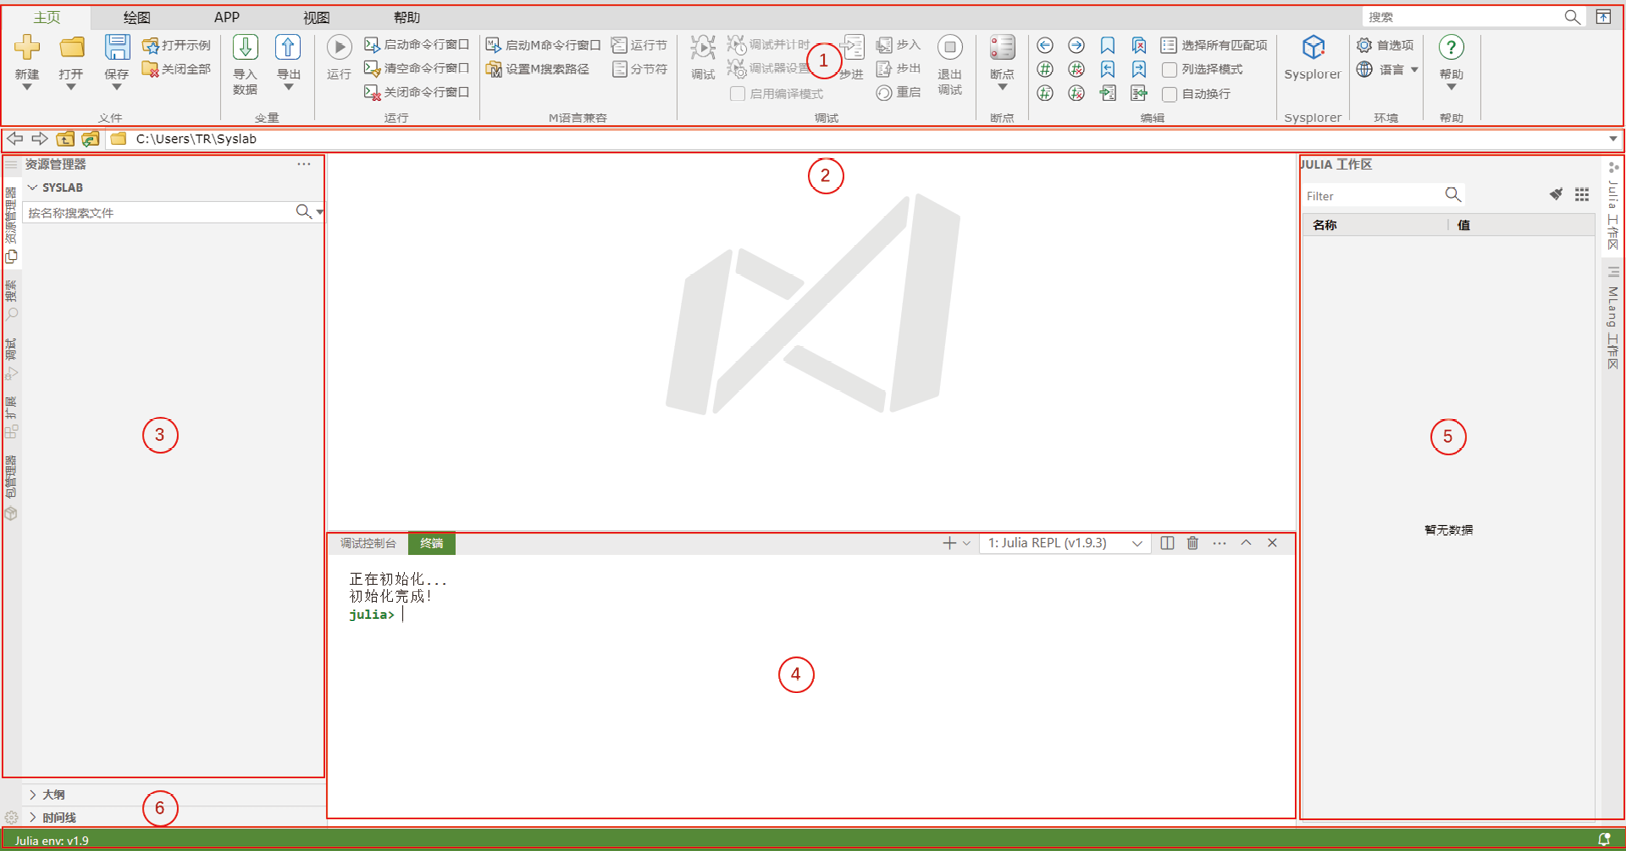
Task: Click 首选项 button
Action: [1385, 45]
